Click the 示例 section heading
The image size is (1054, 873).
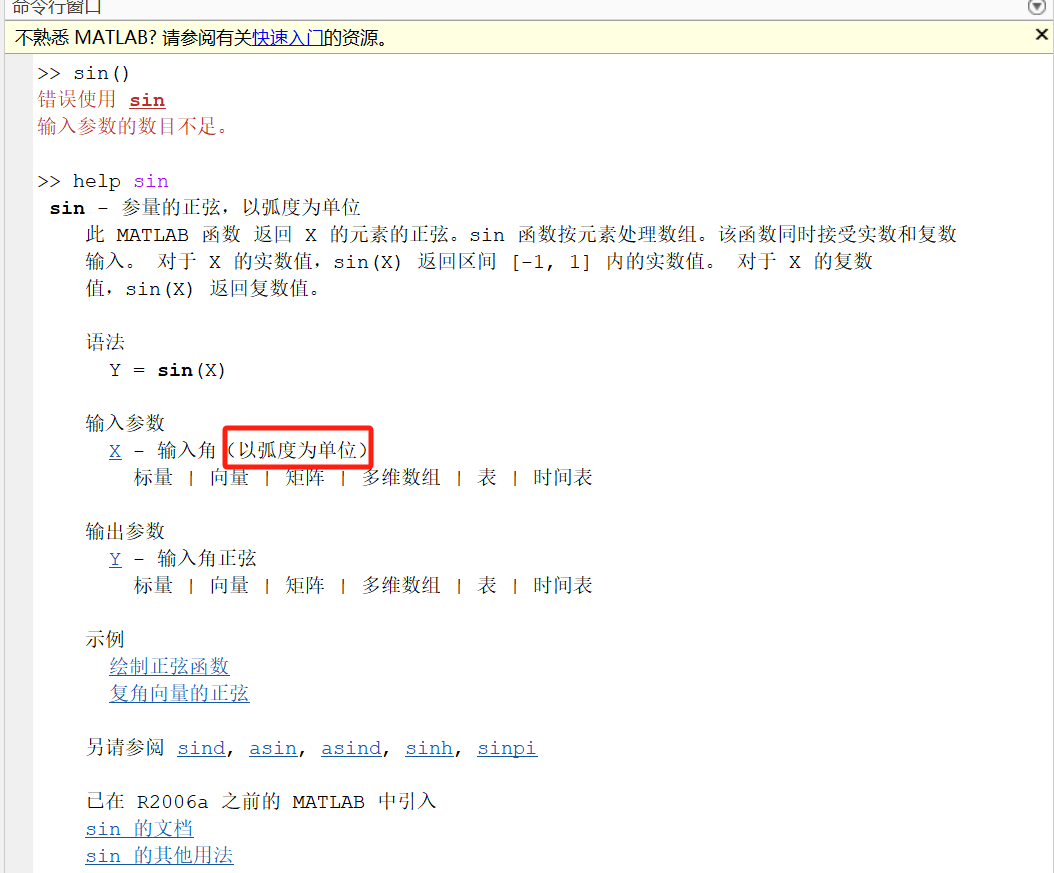105,639
